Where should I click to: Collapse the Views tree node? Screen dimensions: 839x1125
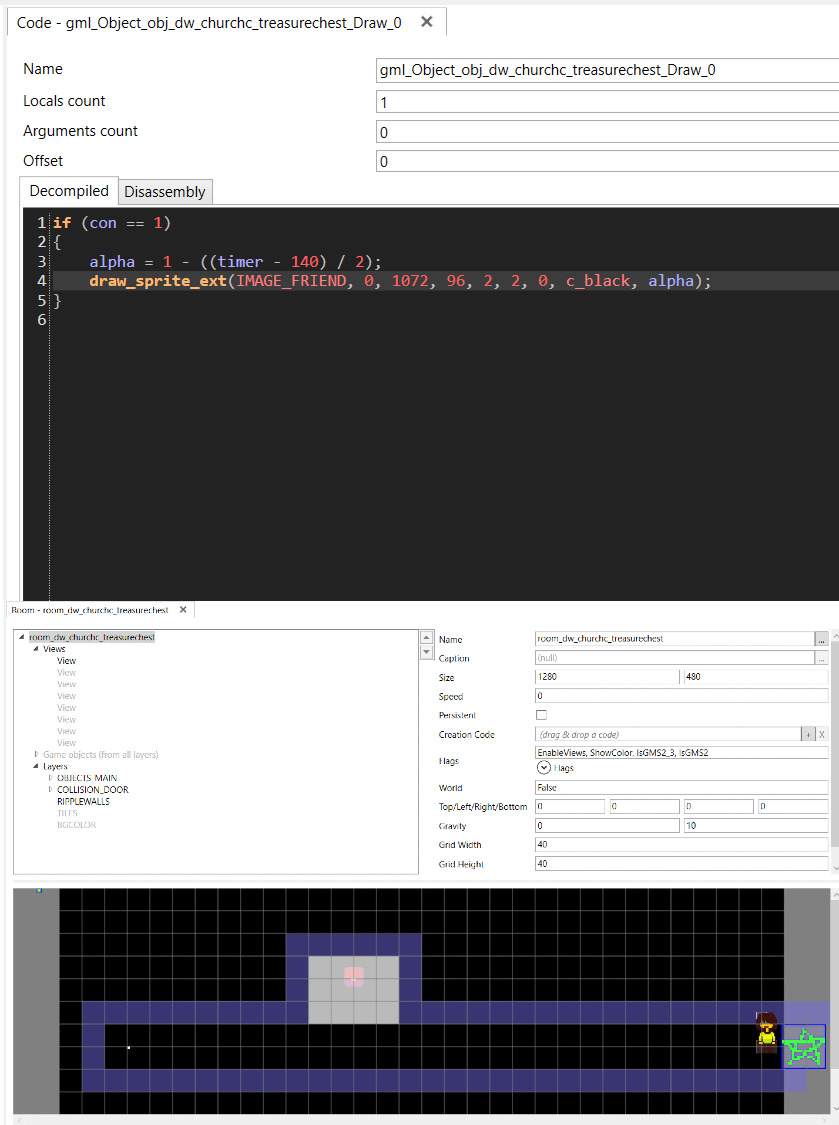(x=36, y=649)
